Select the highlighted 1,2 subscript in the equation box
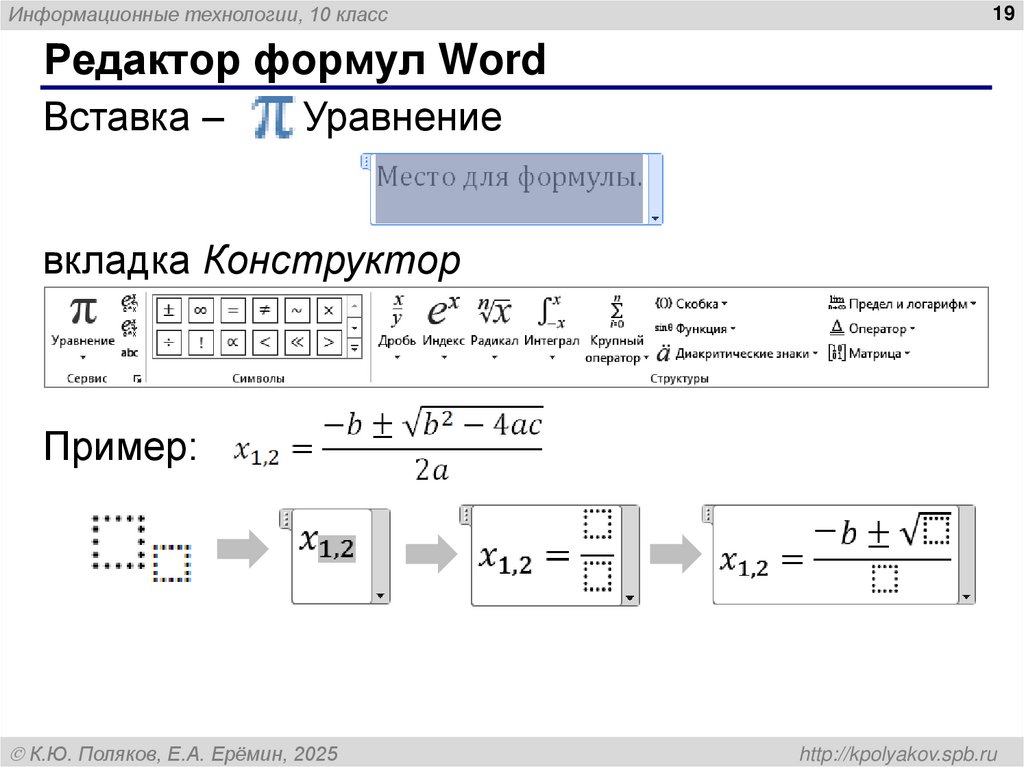Screen dimensions: 1024x767 [337, 548]
